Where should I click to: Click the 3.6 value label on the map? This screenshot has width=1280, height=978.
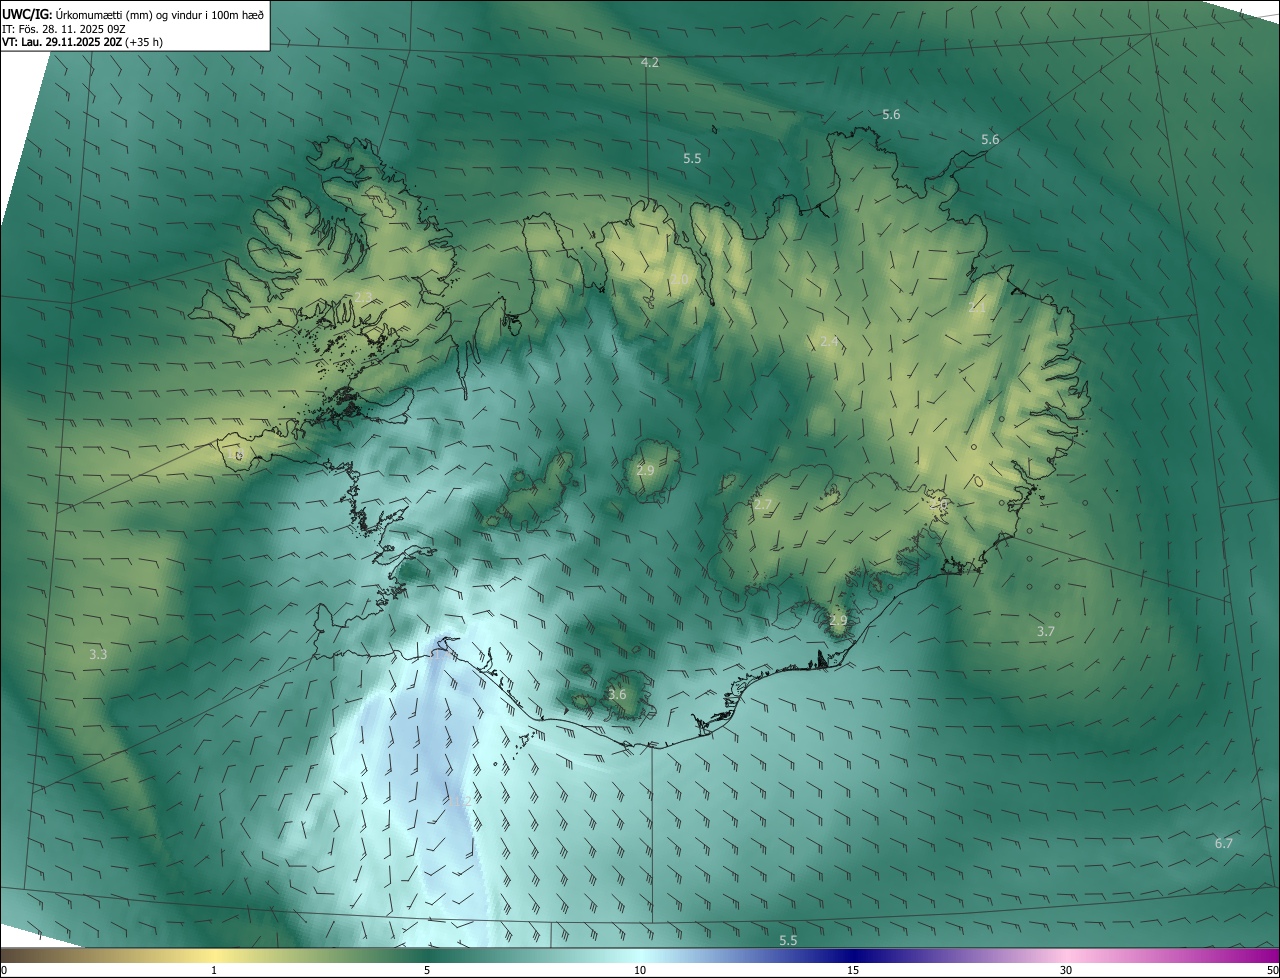617,694
